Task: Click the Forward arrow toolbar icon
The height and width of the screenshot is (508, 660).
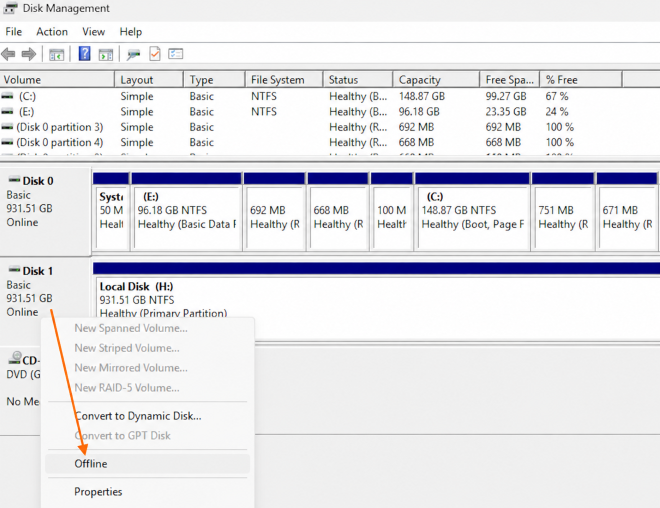Action: click(x=29, y=54)
